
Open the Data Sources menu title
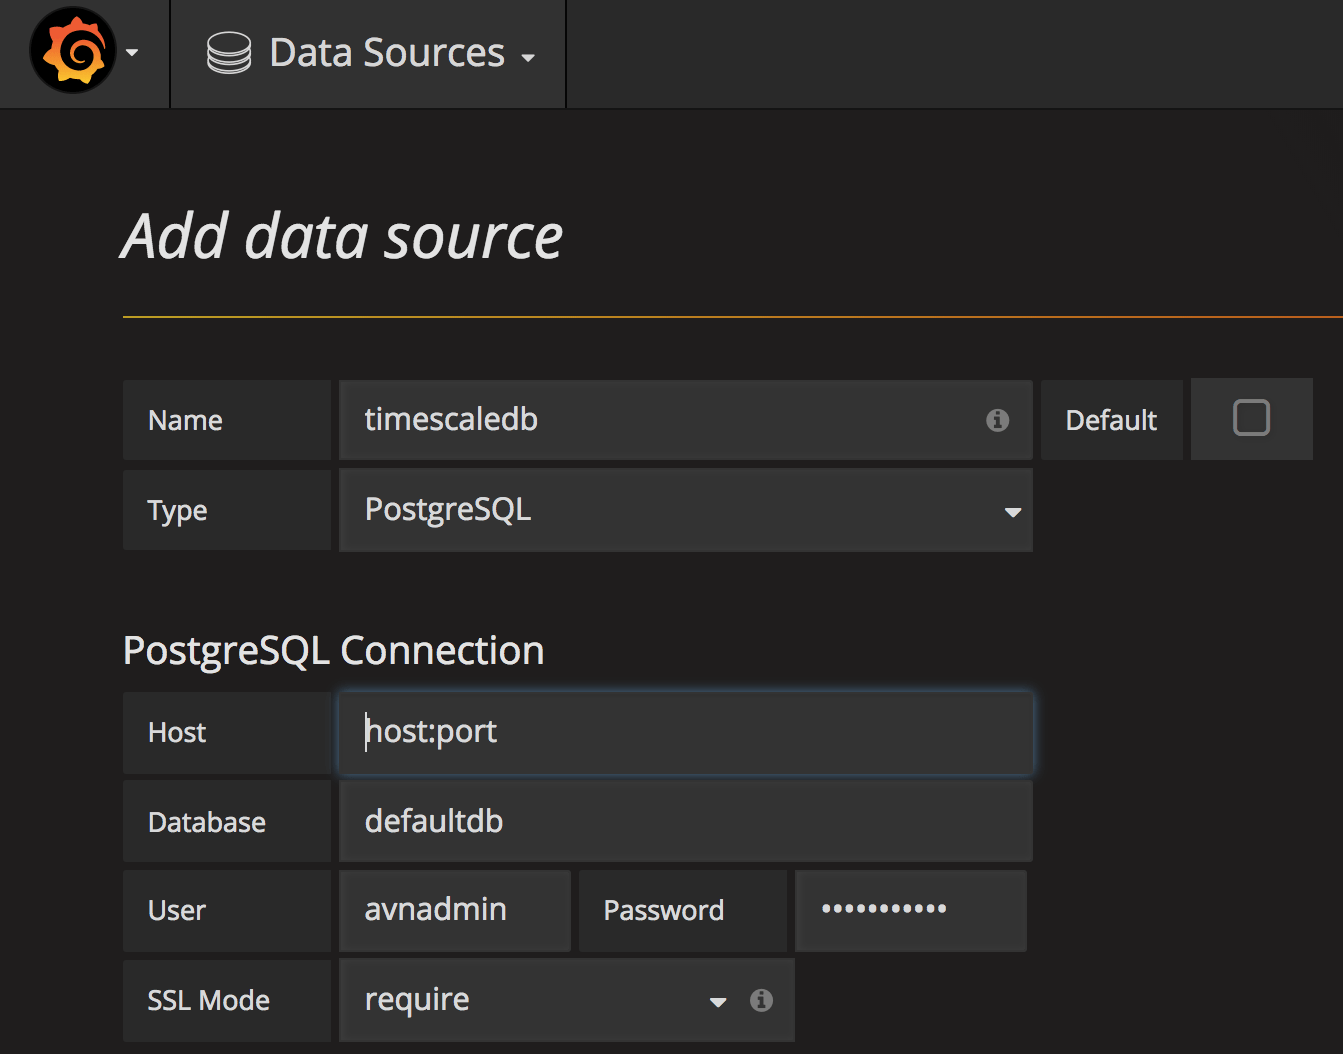pos(387,53)
